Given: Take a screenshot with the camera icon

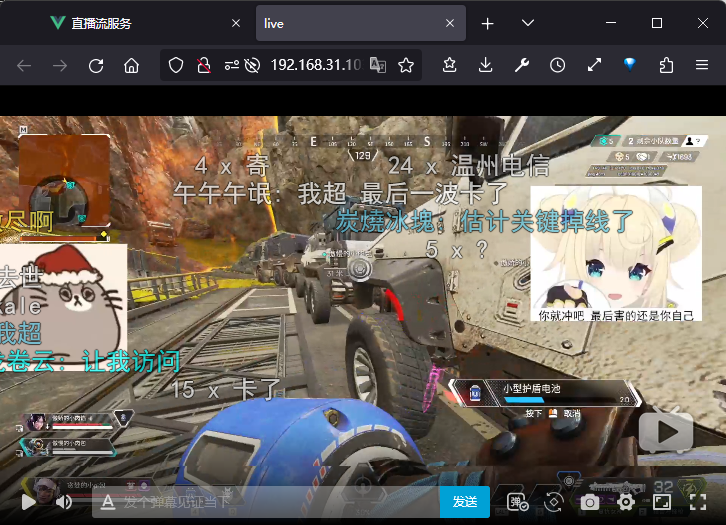Looking at the screenshot, I should coord(591,502).
